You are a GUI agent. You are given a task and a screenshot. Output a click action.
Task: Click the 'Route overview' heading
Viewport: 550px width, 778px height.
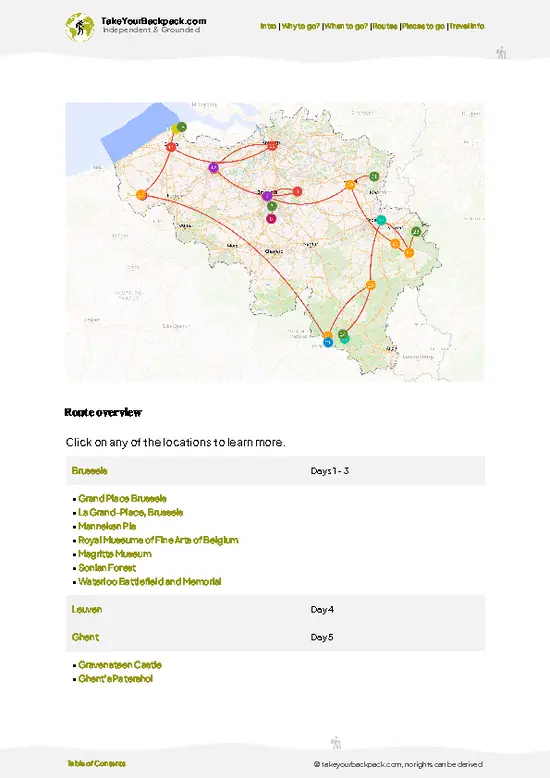[x=103, y=412]
